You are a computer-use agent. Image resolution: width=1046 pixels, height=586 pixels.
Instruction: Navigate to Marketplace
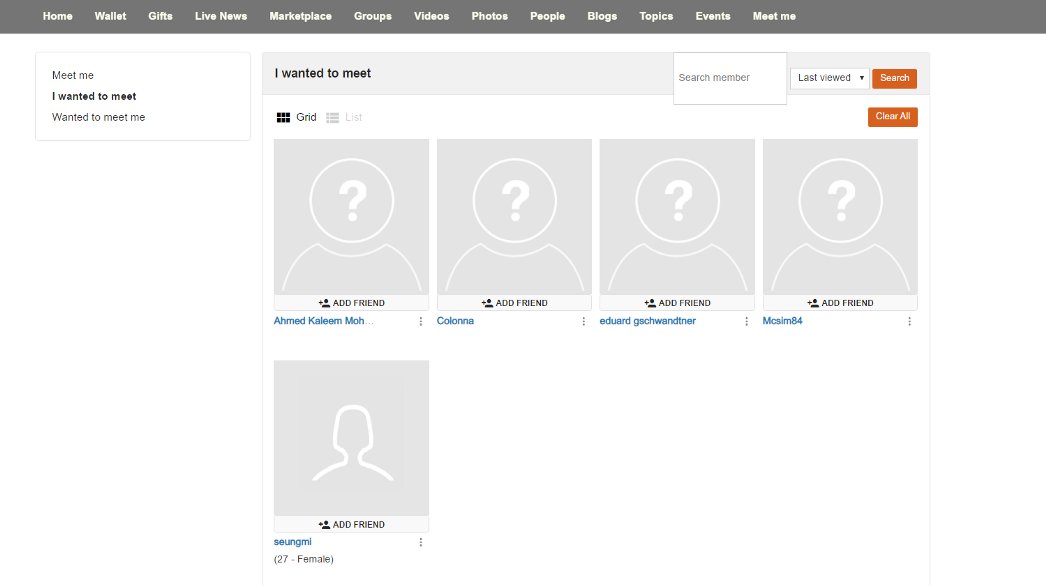coord(300,16)
